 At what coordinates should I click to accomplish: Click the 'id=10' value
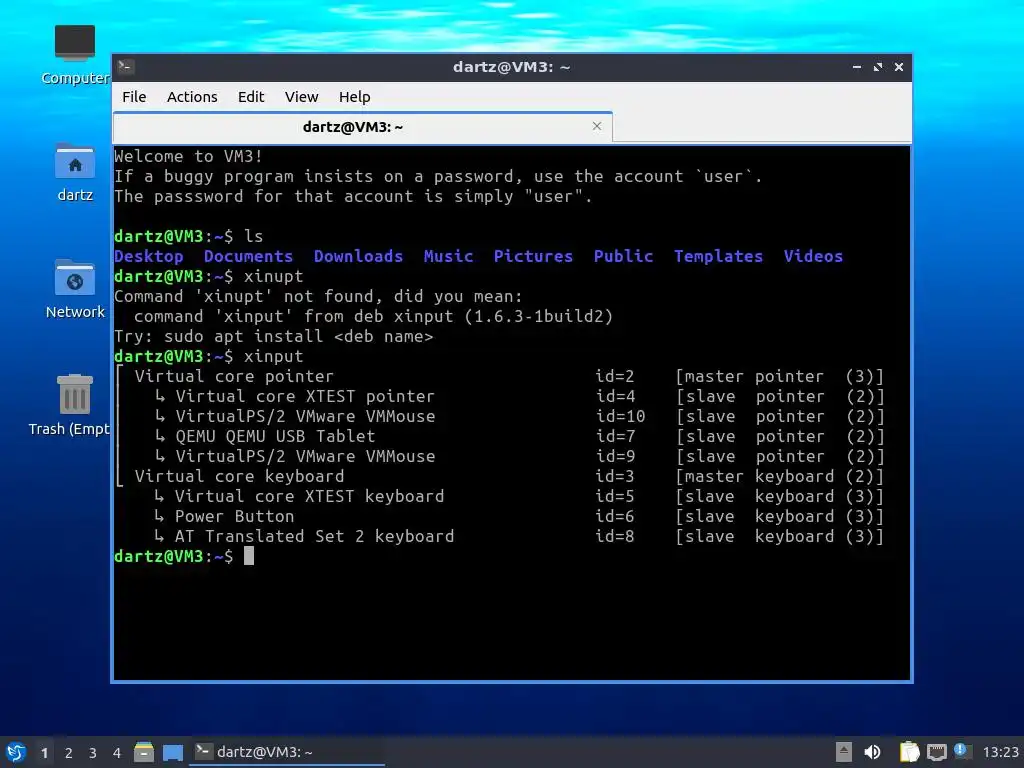tap(620, 416)
